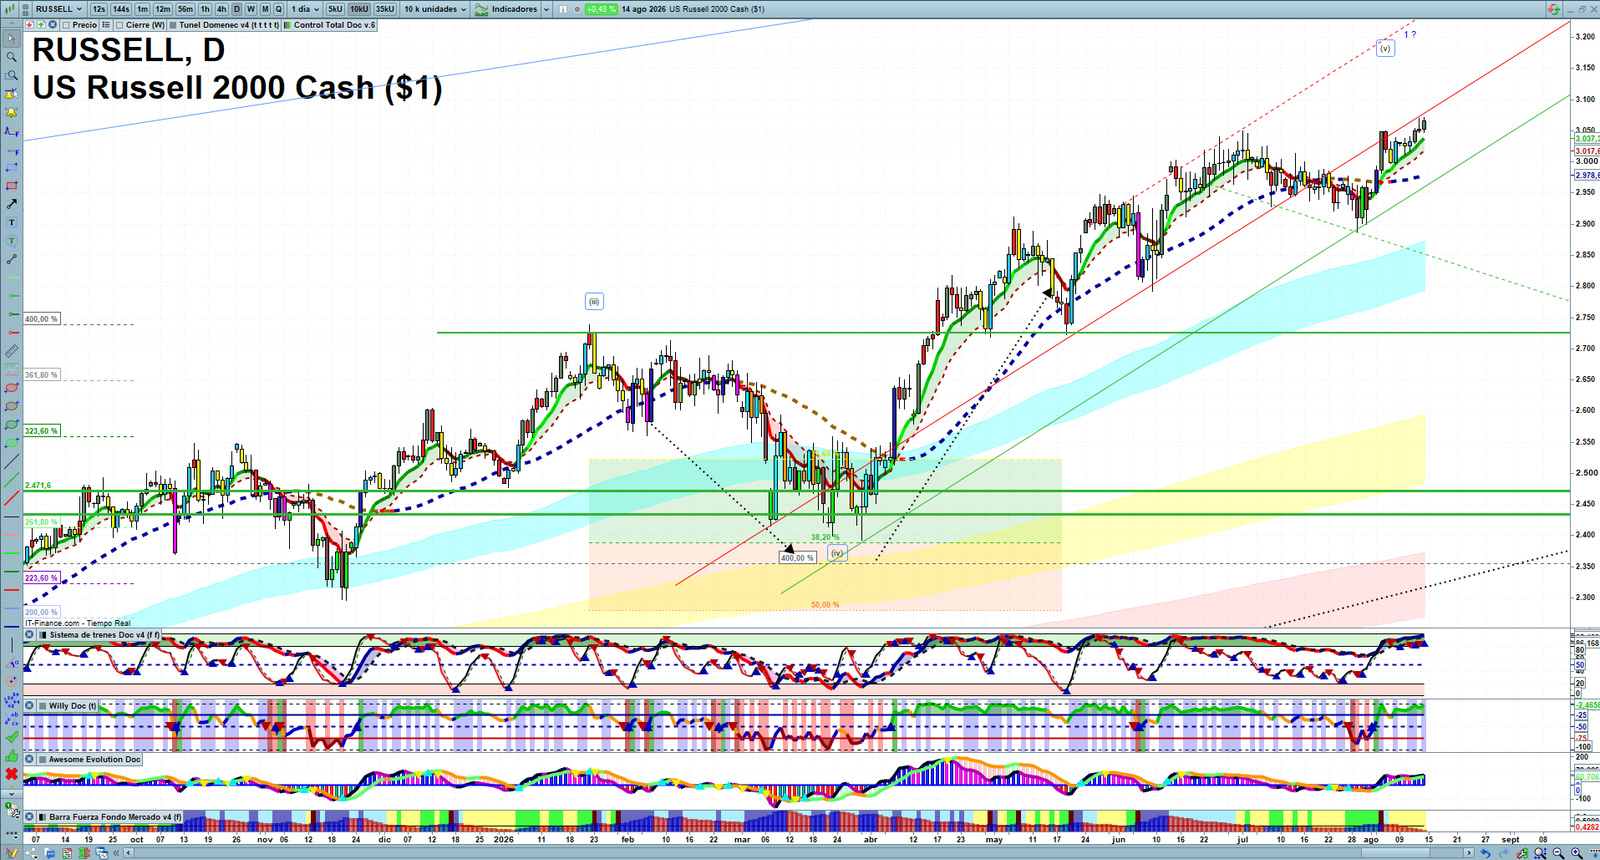
Task: Select the green diagonal line tool
Action: click(x=11, y=480)
